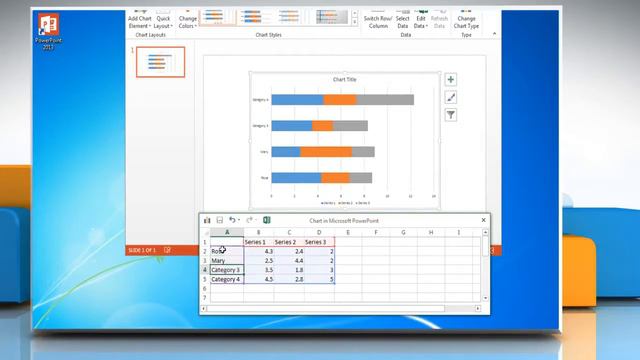Image resolution: width=640 pixels, height=360 pixels.
Task: Click the Category 3 cell
Action: click(x=227, y=270)
